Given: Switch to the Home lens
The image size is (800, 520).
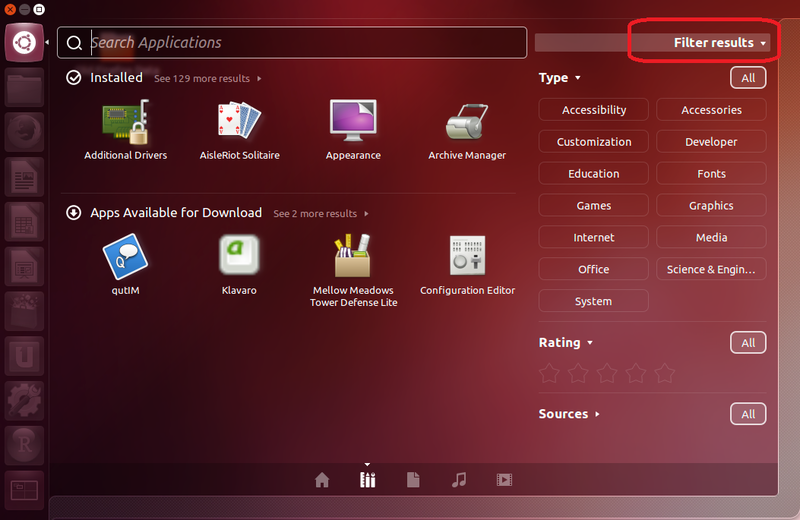Looking at the screenshot, I should tap(322, 480).
